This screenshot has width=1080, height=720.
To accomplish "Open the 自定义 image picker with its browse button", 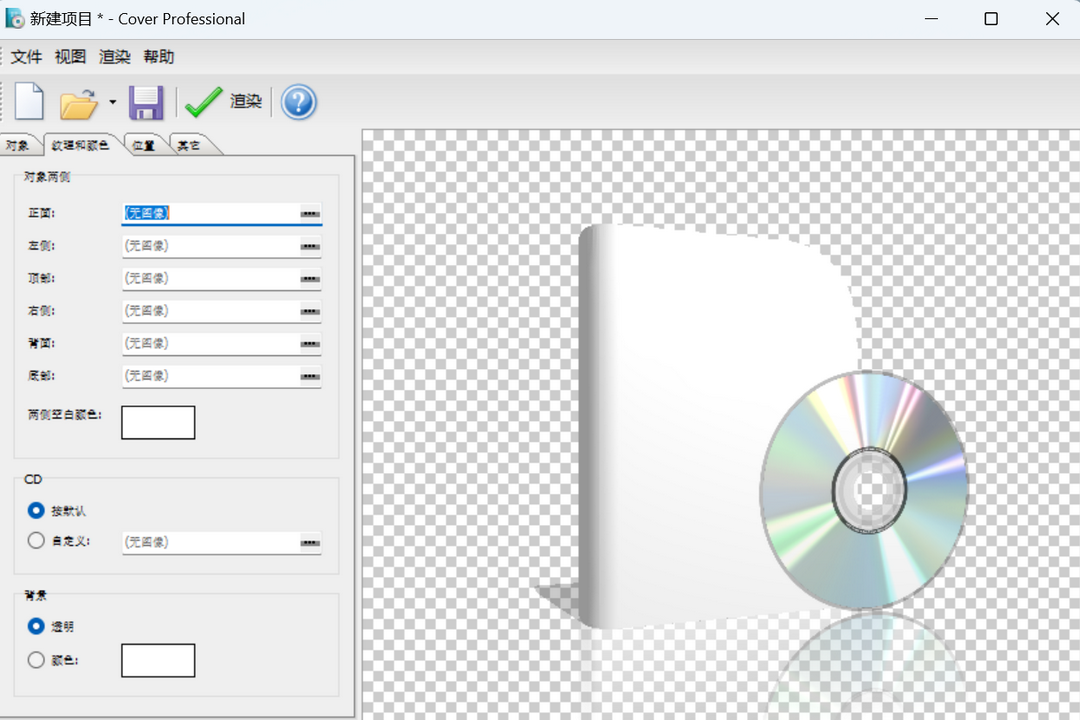I will (310, 542).
